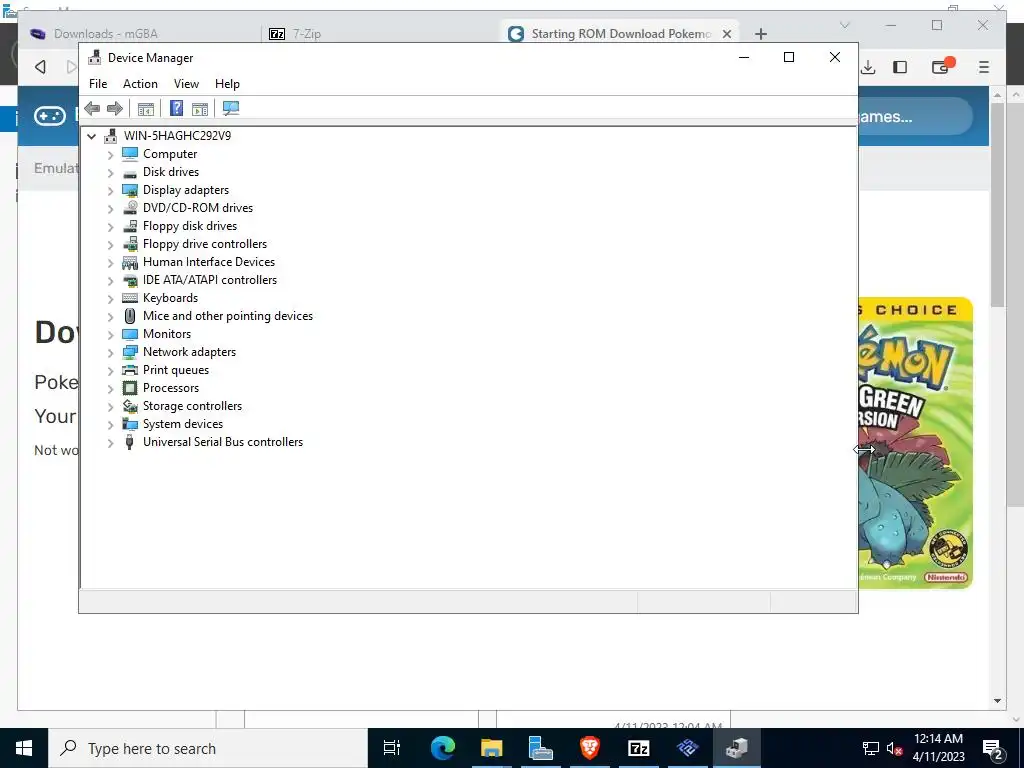Click the Forward arrow in Device Manager toolbar
This screenshot has height=768, width=1024.
pos(115,108)
